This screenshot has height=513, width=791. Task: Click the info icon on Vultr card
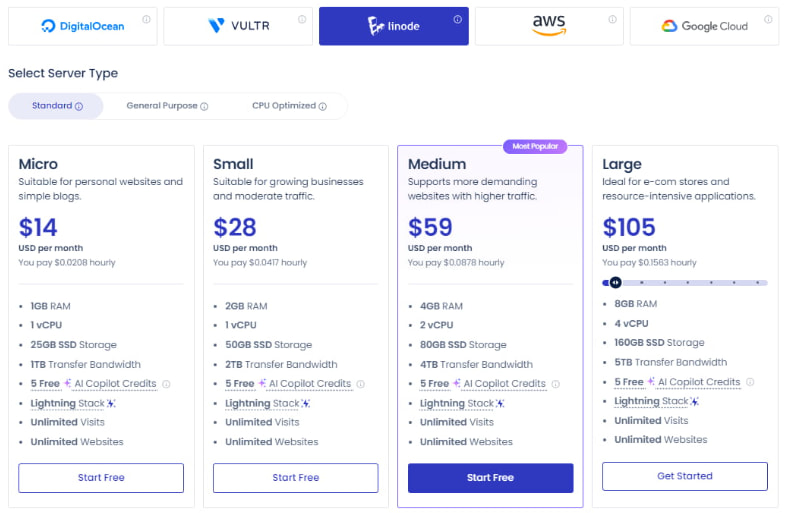coord(302,19)
